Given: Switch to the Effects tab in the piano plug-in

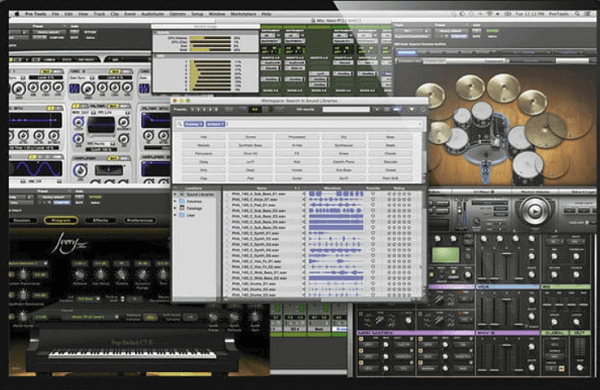Looking at the screenshot, I should (100, 220).
